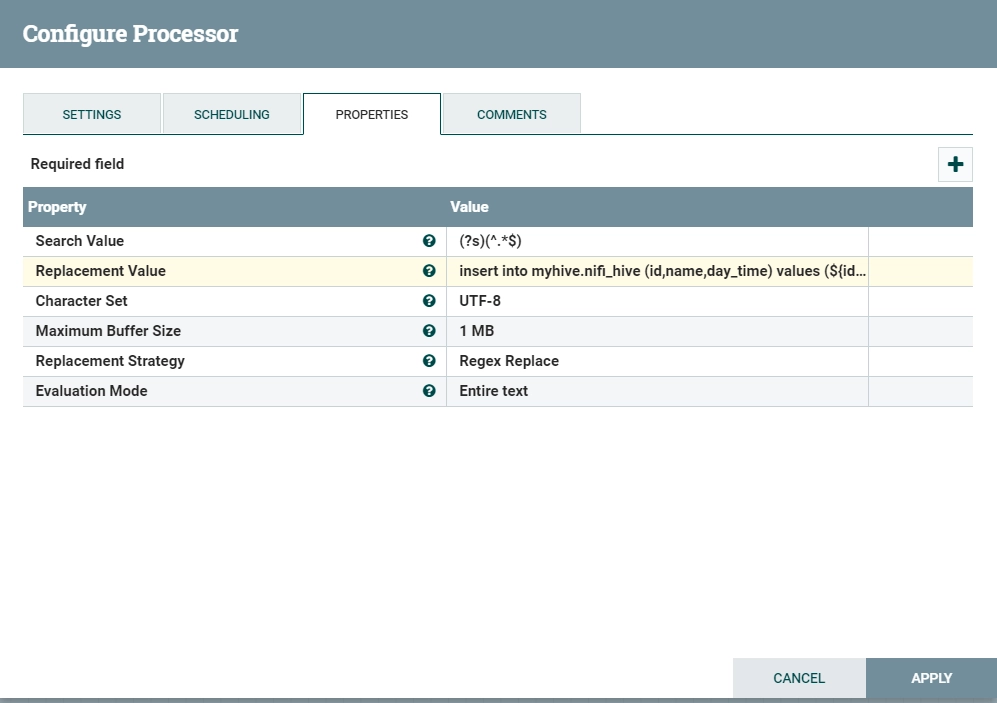Edit the 1 MB buffer size value
Image resolution: width=997 pixels, height=703 pixels.
pos(657,331)
